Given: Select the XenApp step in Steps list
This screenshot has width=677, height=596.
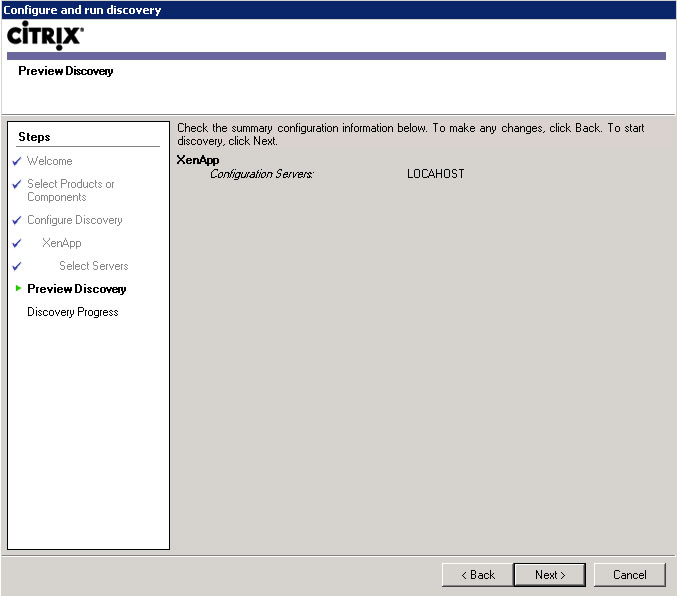Looking at the screenshot, I should [x=62, y=243].
